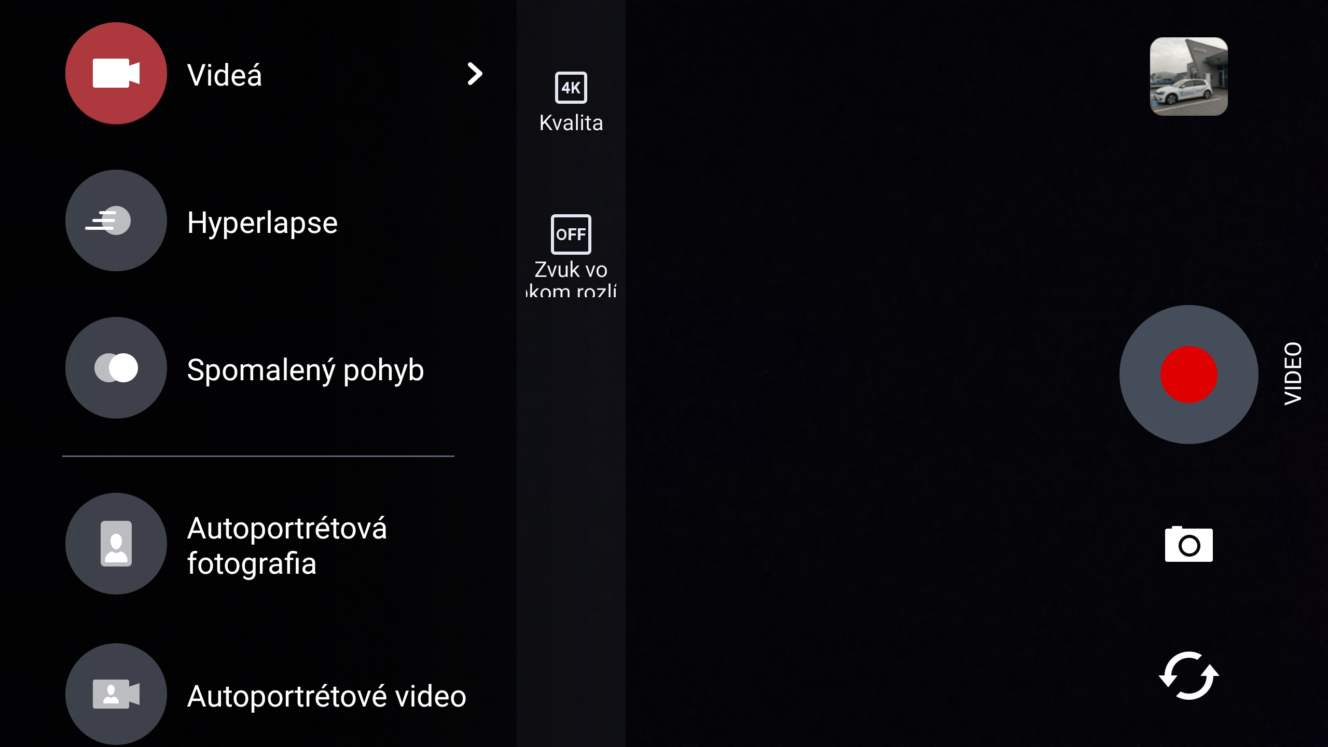Viewport: 1328px width, 747px height.
Task: Flip camera using the rotate arrows icon
Action: point(1189,676)
